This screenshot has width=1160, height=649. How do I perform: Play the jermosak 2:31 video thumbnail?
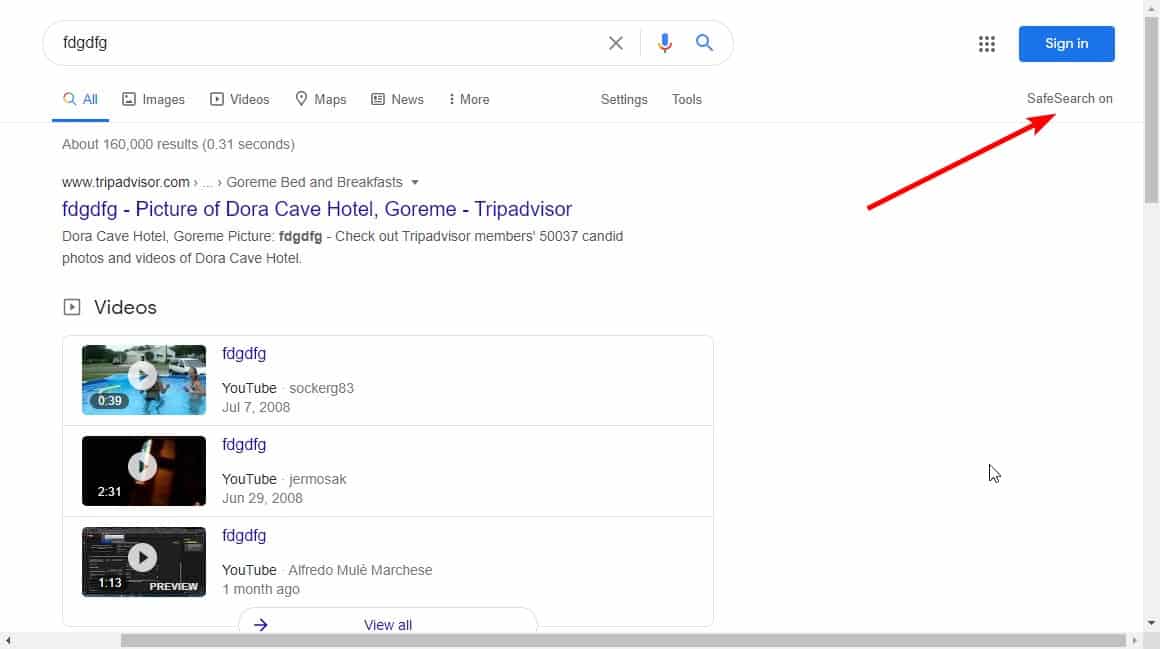(x=144, y=471)
